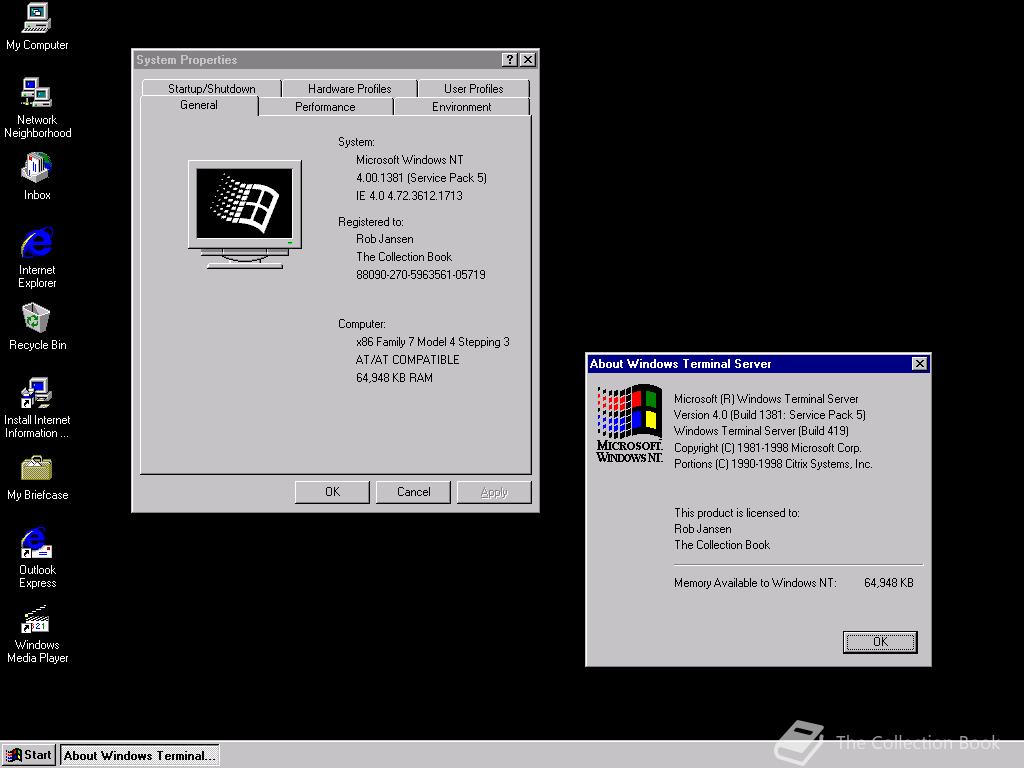
Task: Click 'Microsoft Windows NT' under System
Action: click(409, 160)
